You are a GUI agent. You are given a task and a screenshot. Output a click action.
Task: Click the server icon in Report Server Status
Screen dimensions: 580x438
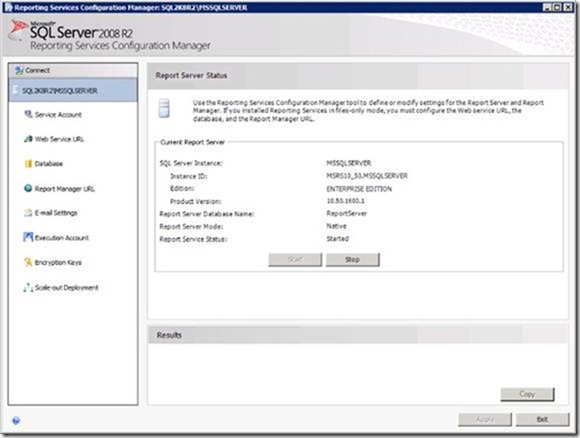point(164,108)
